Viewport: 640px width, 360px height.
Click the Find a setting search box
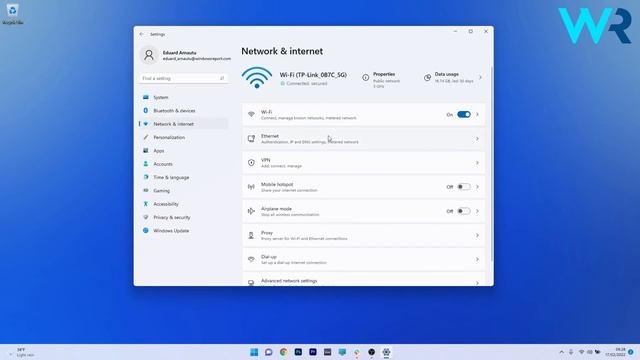coord(183,78)
